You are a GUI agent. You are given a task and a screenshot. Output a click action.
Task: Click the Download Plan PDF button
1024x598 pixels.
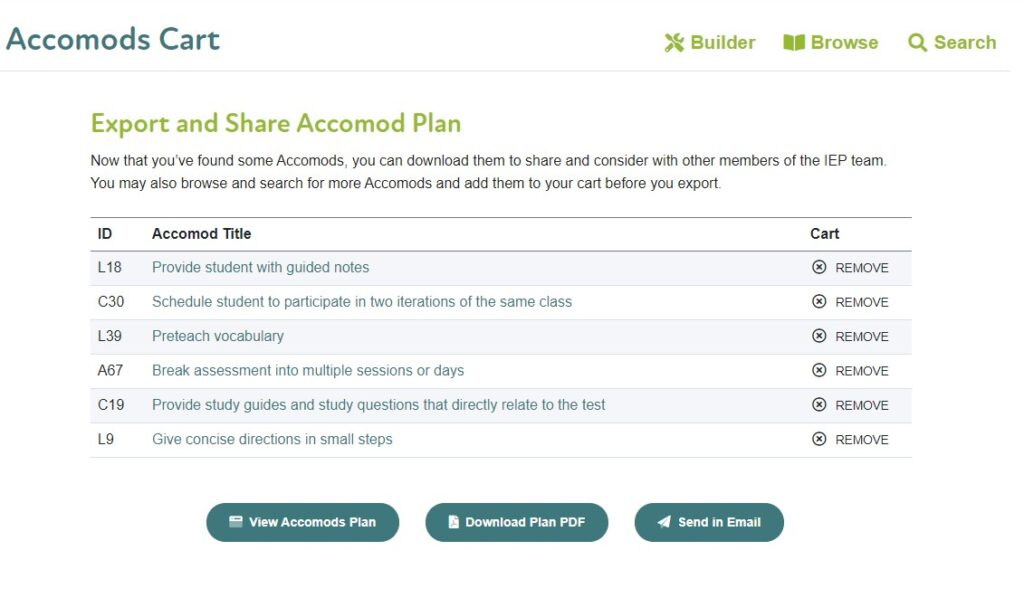pyautogui.click(x=517, y=521)
